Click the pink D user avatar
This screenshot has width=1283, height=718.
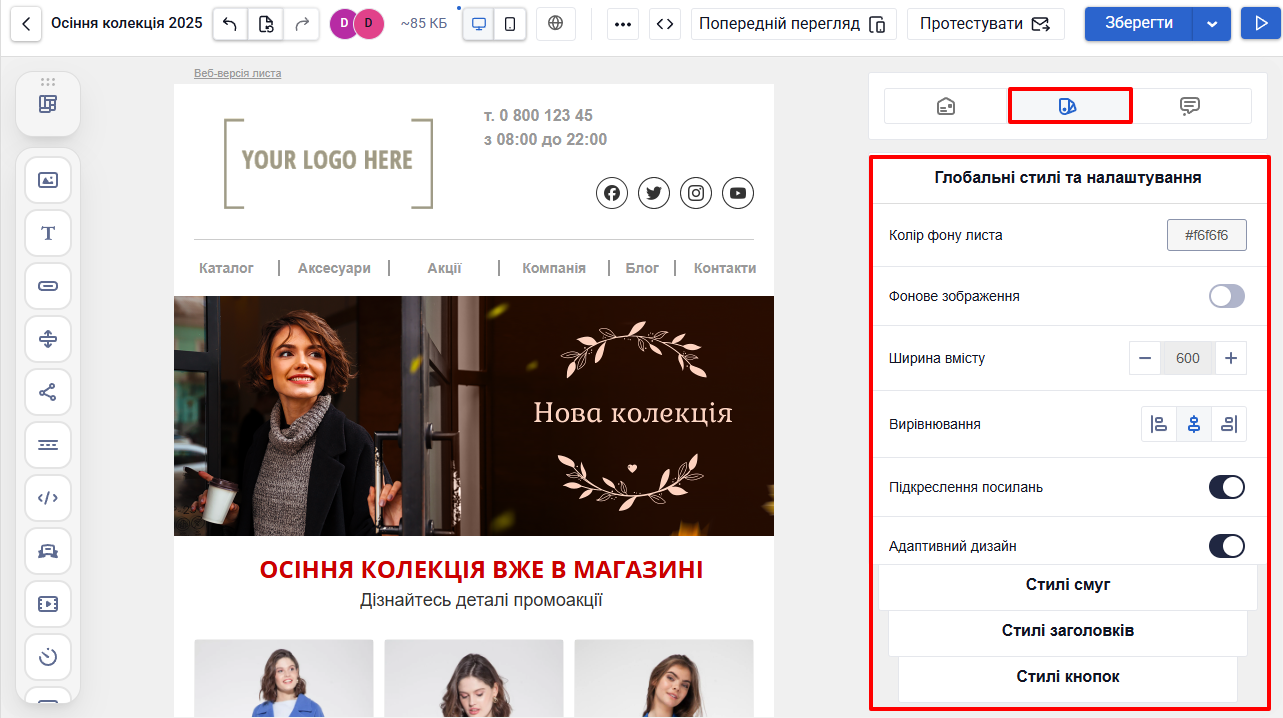369,23
